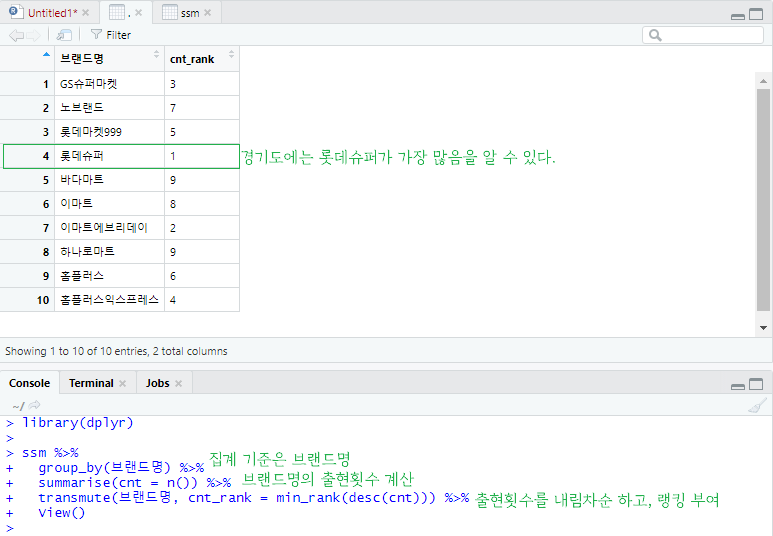Click the back navigation arrow in viewer toolbar
This screenshot has width=773, height=536.
point(16,35)
